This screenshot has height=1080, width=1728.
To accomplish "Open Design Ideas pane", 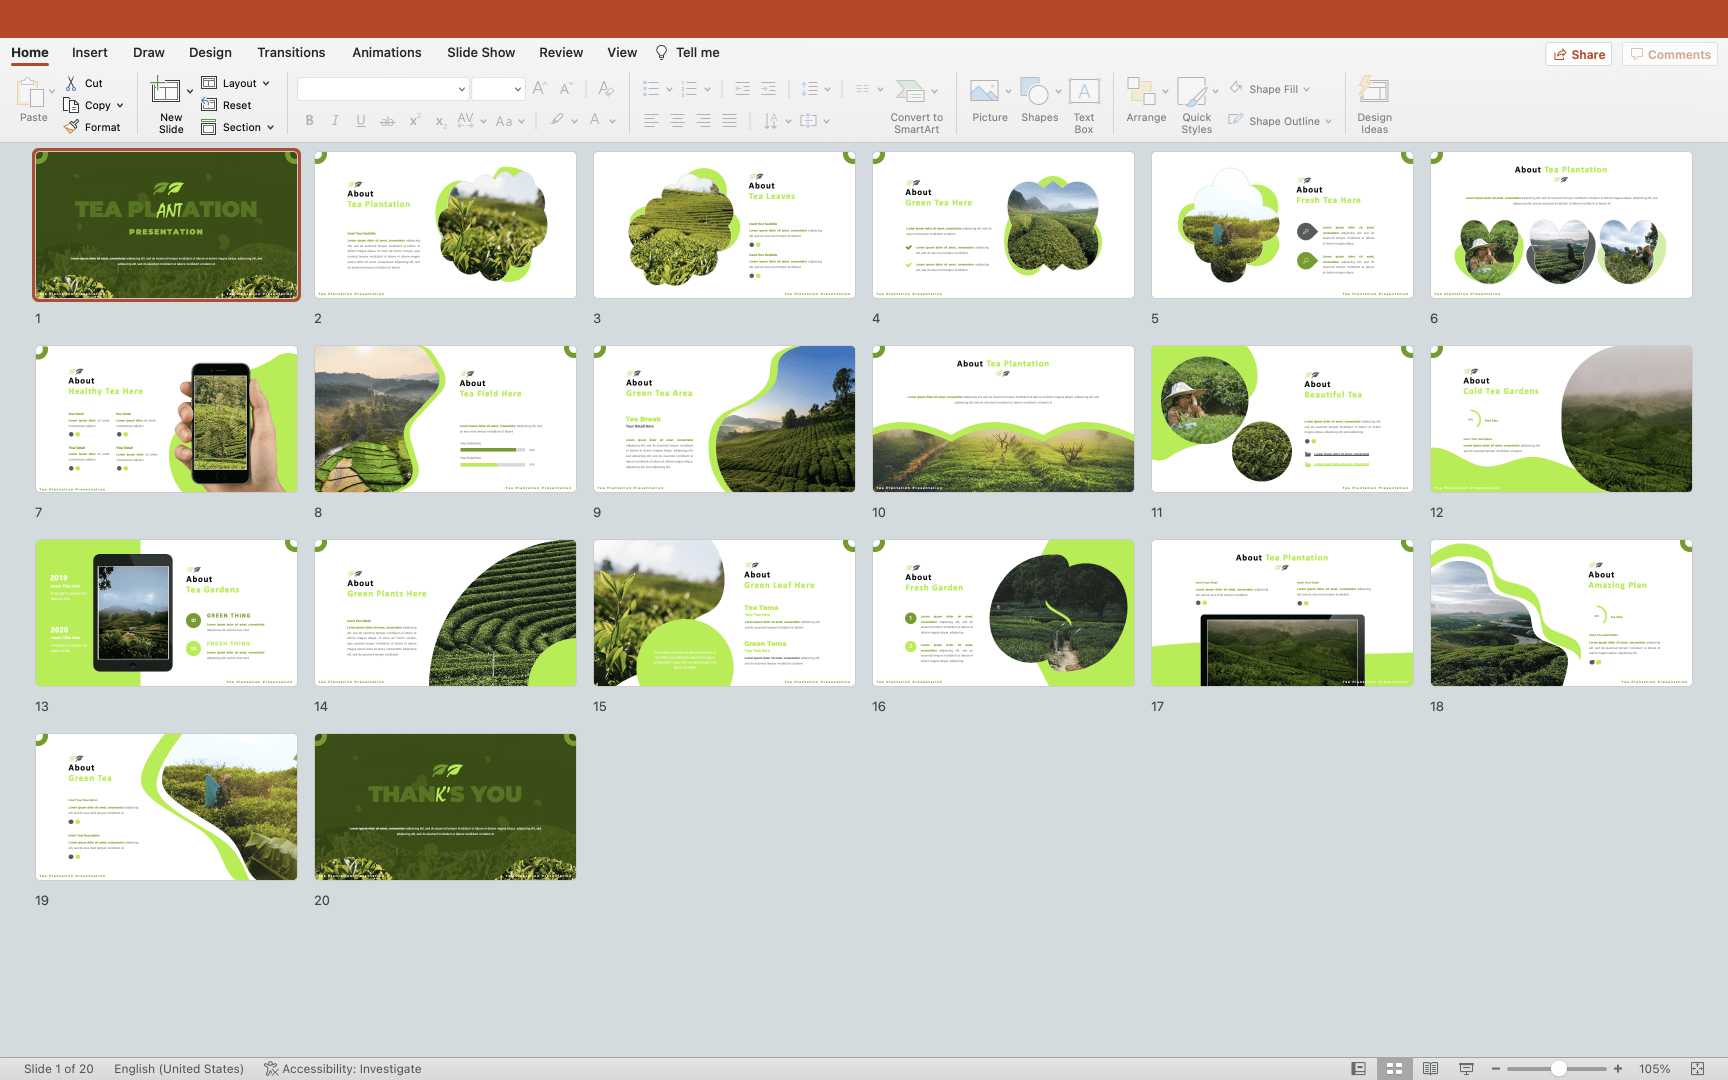I will 1374,92.
